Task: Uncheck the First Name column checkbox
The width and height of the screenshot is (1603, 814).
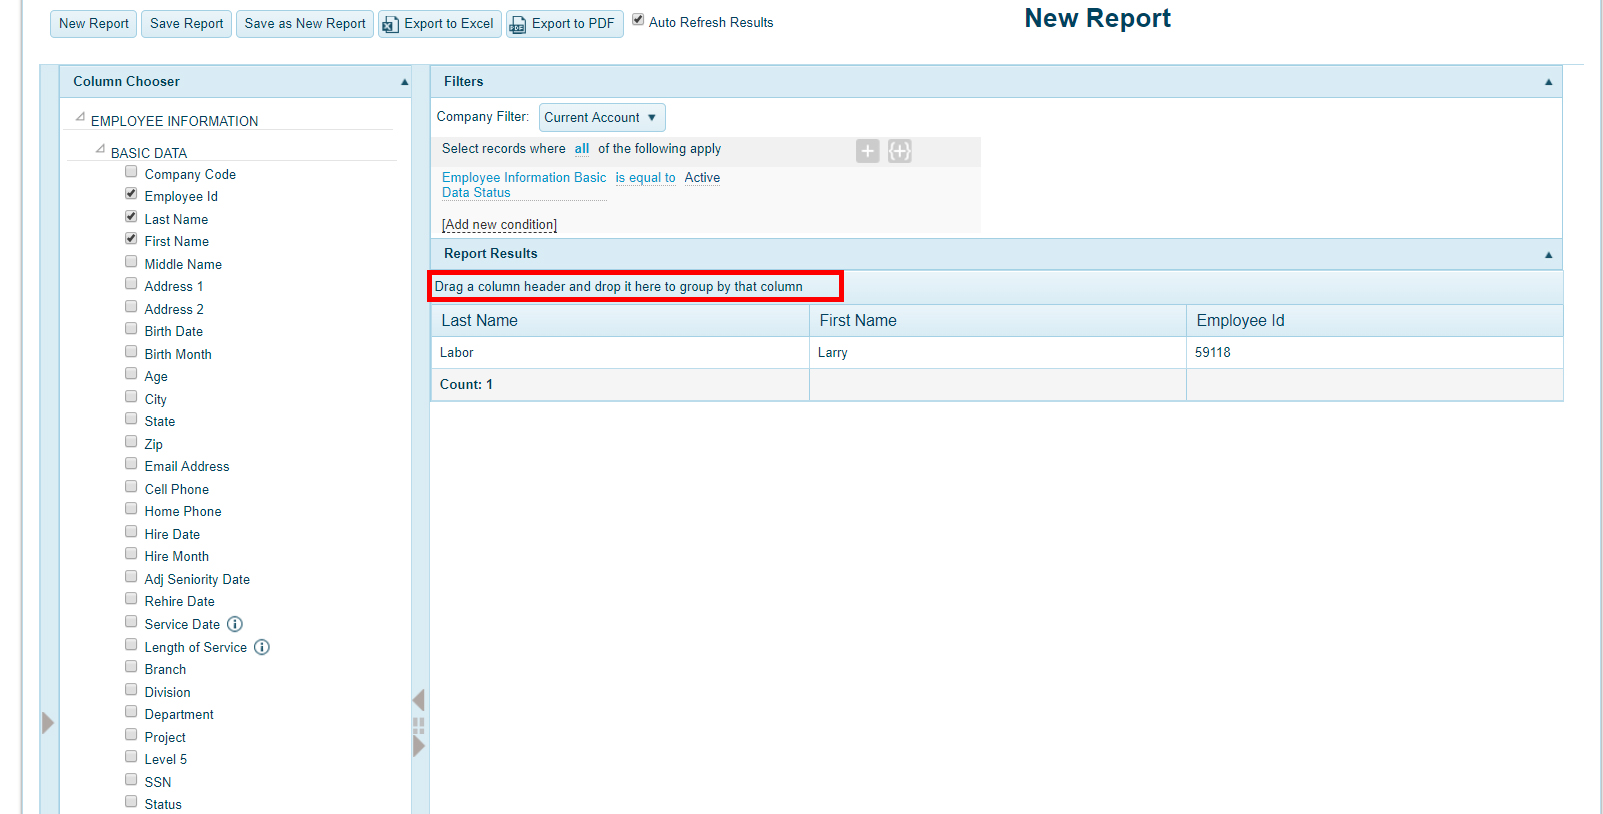Action: (131, 239)
